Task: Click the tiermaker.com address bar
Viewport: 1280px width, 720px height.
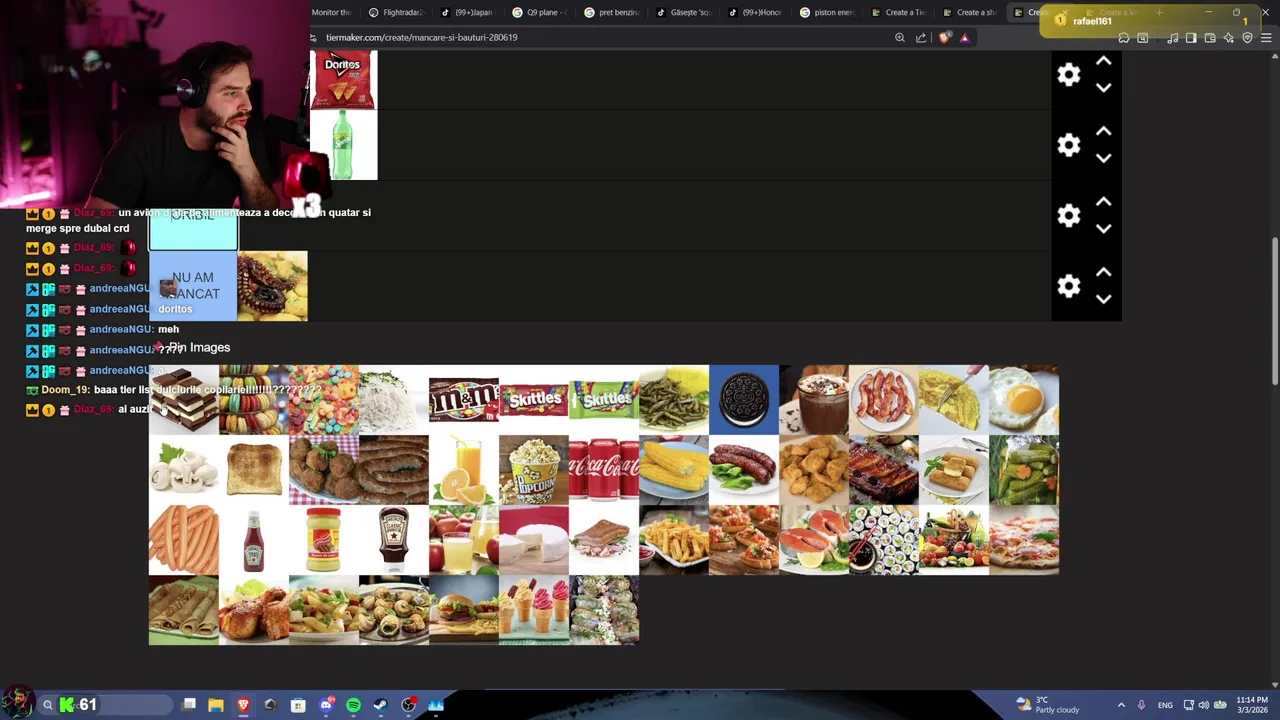Action: 600,38
